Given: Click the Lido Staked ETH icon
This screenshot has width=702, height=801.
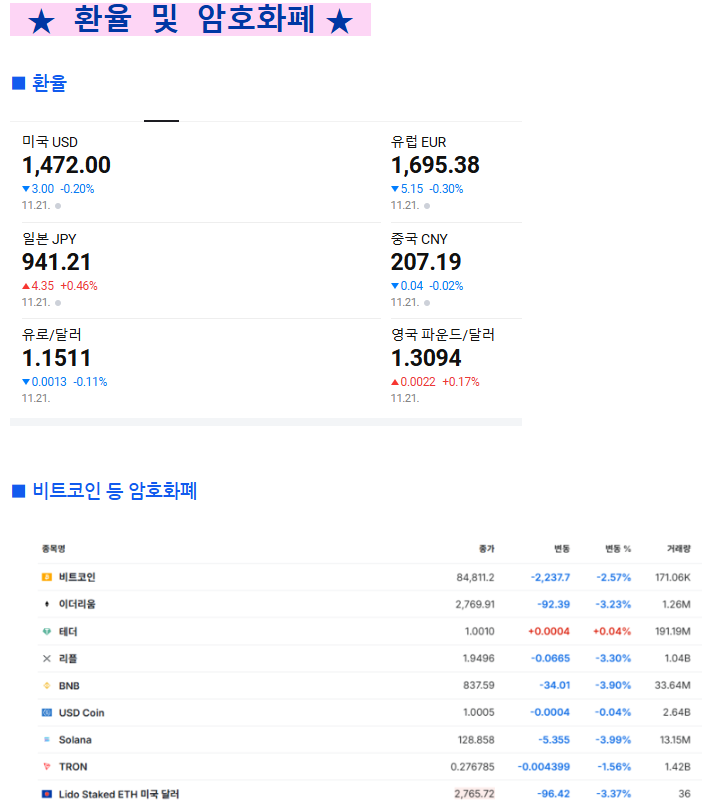Looking at the screenshot, I should tap(46, 794).
